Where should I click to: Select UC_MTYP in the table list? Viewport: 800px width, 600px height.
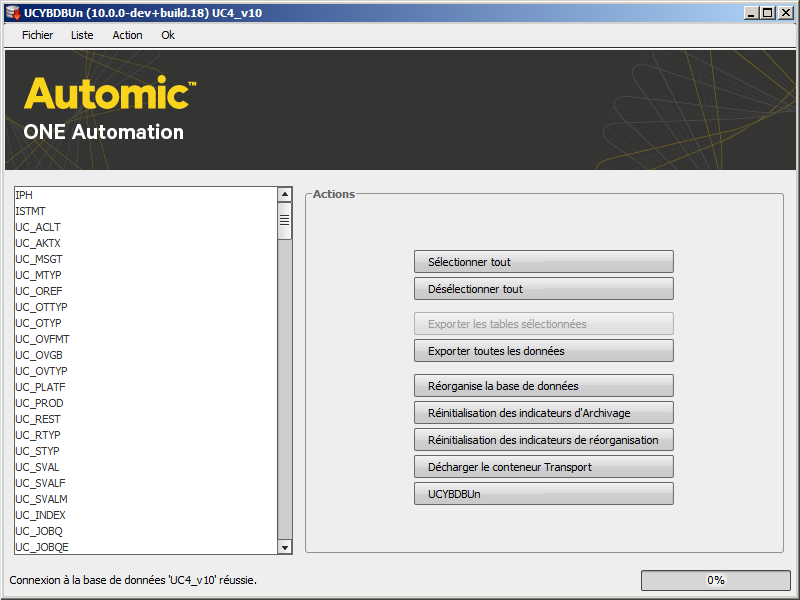[146, 275]
